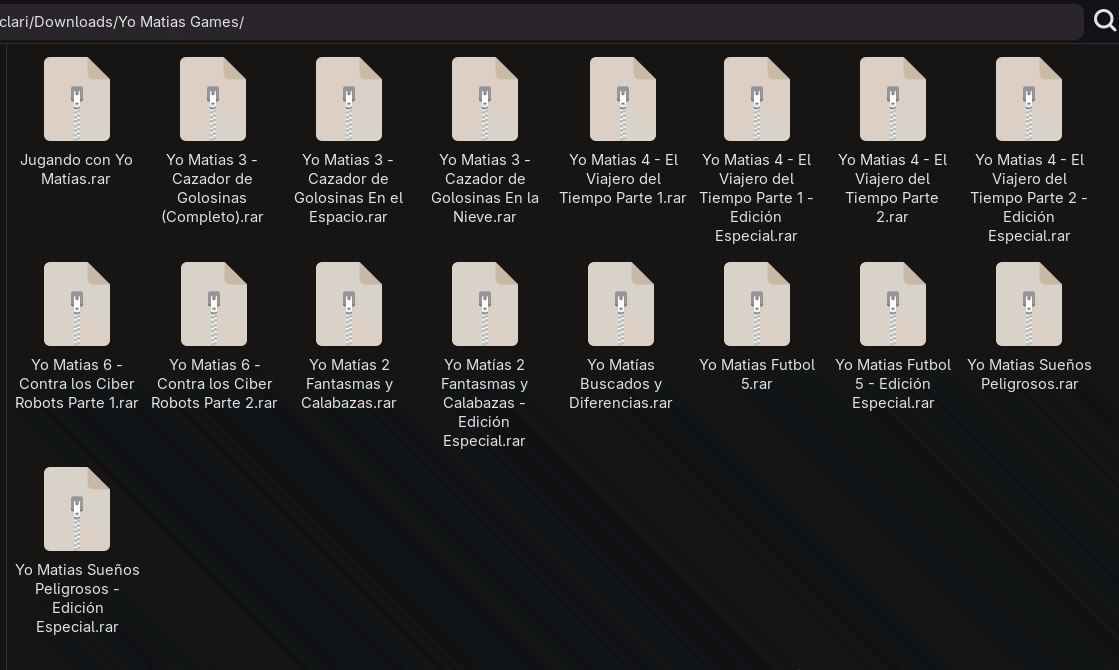Click Viajero del Tiempo Parte 2 Edición Especial archive
The width and height of the screenshot is (1119, 670).
pos(1029,100)
